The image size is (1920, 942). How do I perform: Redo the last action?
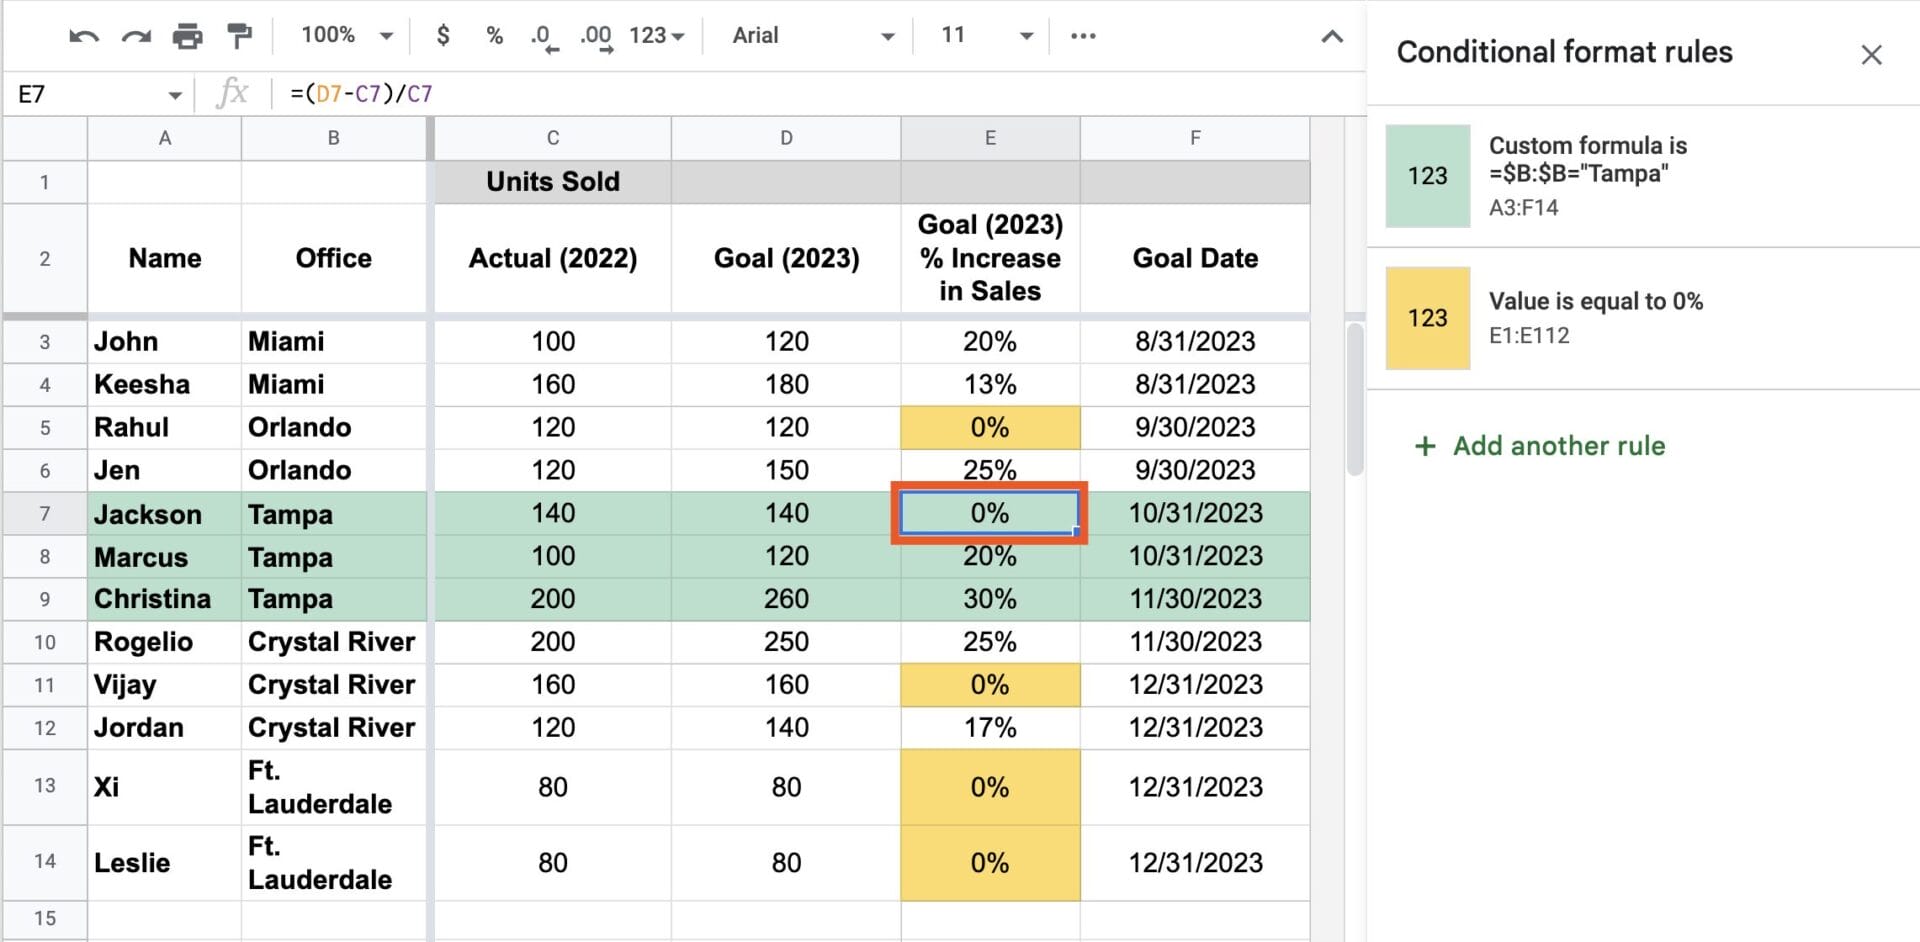point(137,35)
